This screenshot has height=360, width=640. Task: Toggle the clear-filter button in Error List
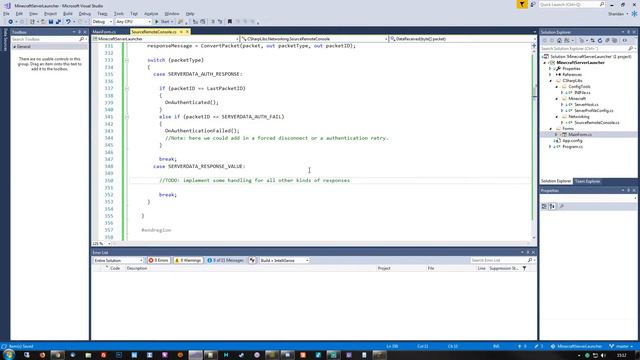click(252, 260)
